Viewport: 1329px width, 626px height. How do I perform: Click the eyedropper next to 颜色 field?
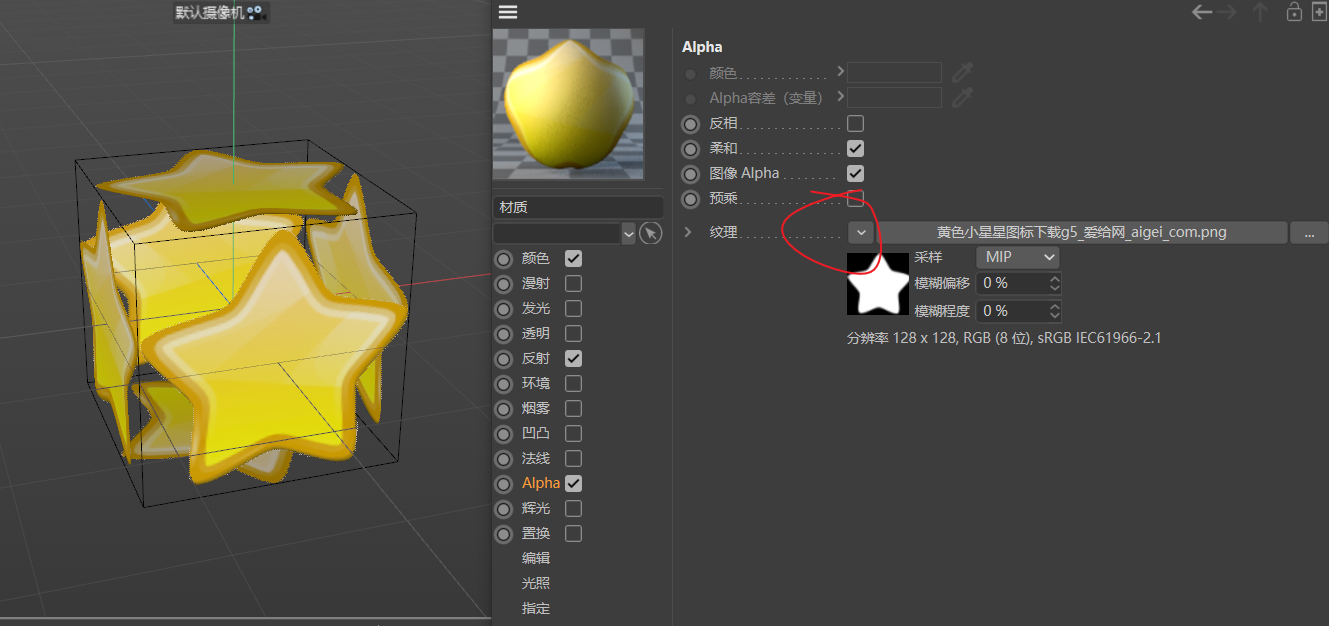coord(962,72)
